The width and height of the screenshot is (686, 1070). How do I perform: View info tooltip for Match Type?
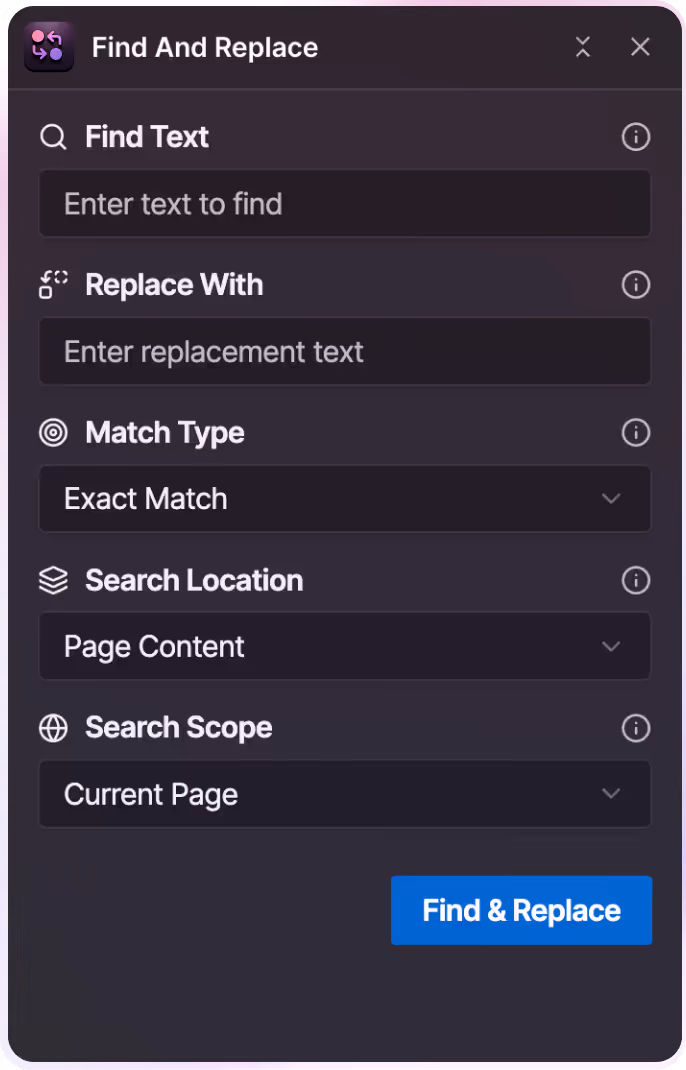(636, 433)
